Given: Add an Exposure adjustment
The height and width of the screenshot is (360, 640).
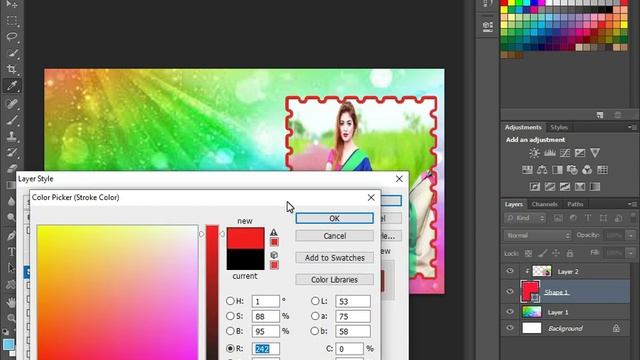Looking at the screenshot, I should coord(580,153).
